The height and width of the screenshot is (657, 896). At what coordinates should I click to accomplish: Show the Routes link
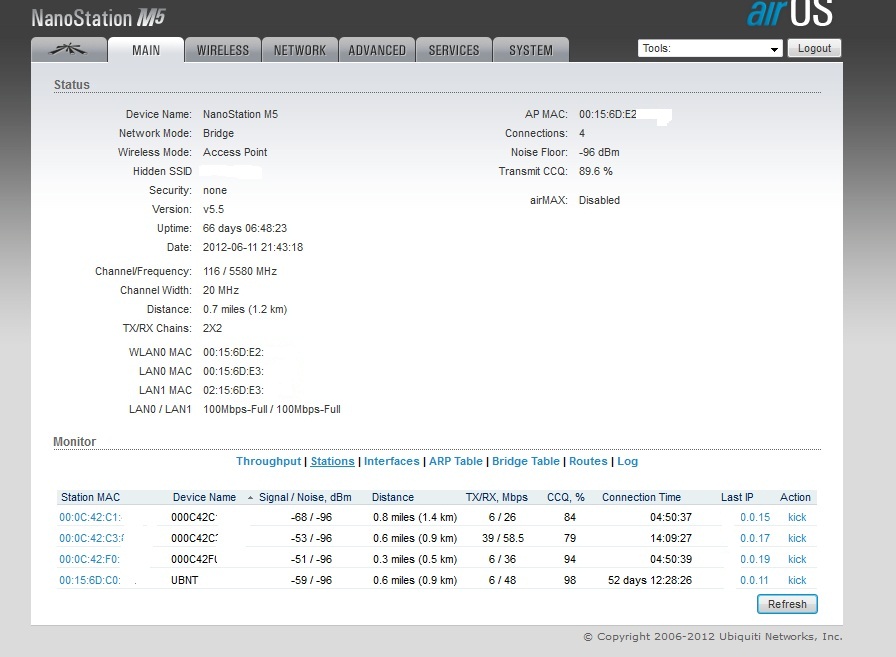tap(588, 461)
